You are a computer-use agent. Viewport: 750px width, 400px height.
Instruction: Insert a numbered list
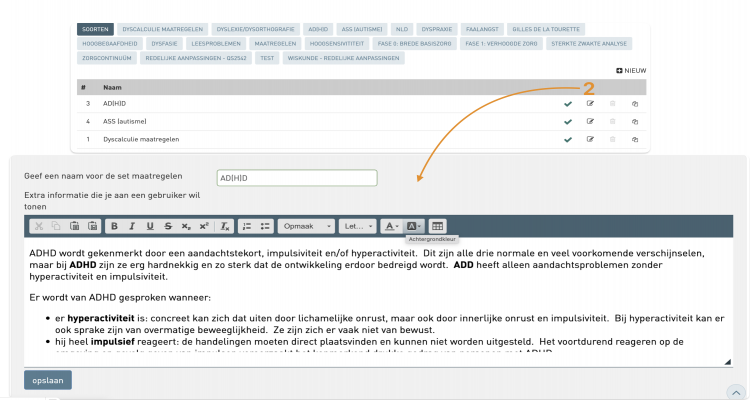click(248, 226)
